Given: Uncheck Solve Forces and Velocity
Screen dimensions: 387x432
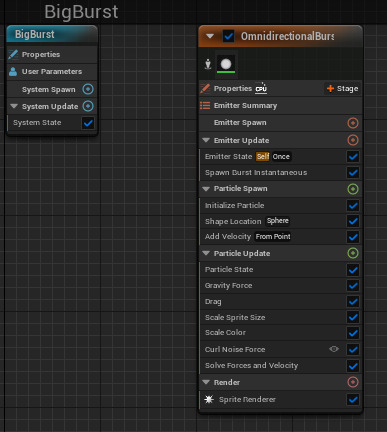Looking at the screenshot, I should [x=353, y=366].
